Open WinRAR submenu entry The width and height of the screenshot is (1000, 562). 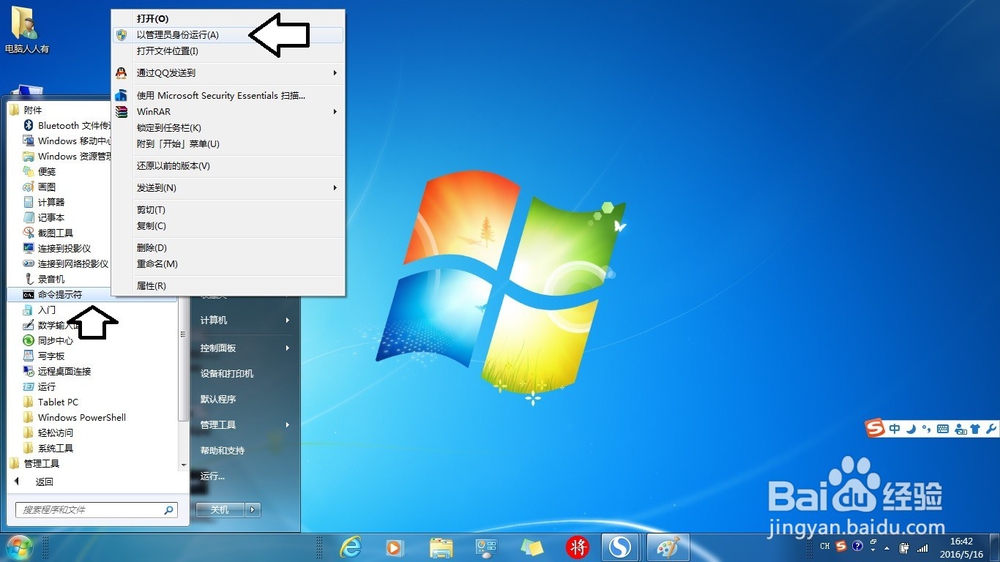tap(228, 112)
